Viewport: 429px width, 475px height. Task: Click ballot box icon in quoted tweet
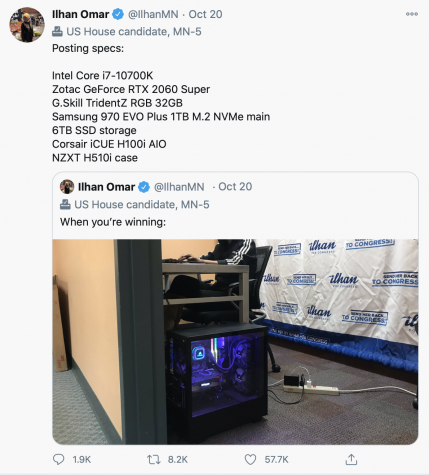click(65, 204)
